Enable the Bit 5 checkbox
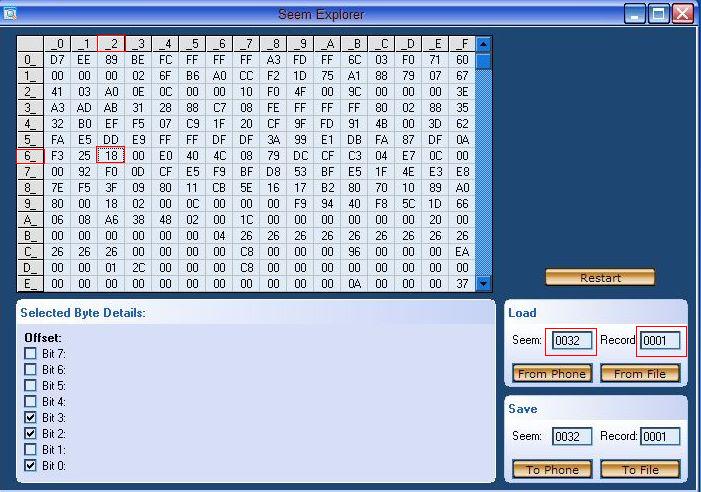 pyautogui.click(x=30, y=385)
